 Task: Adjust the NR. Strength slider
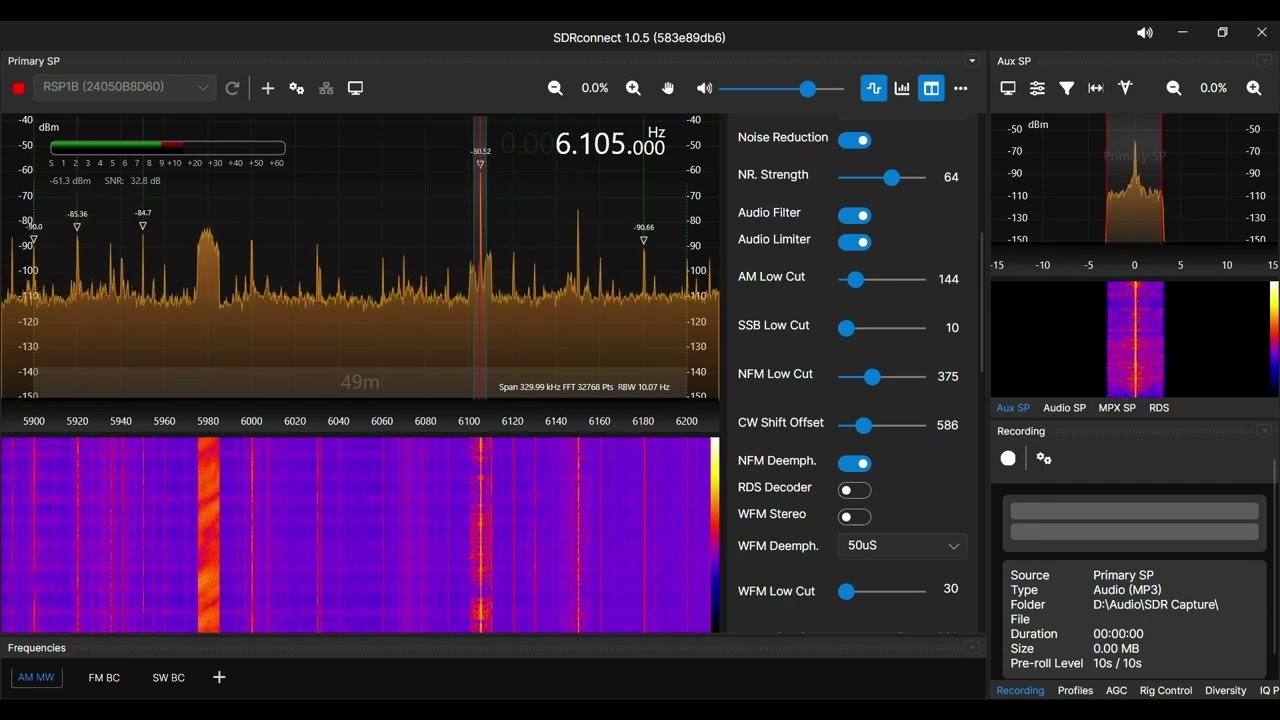click(882, 178)
